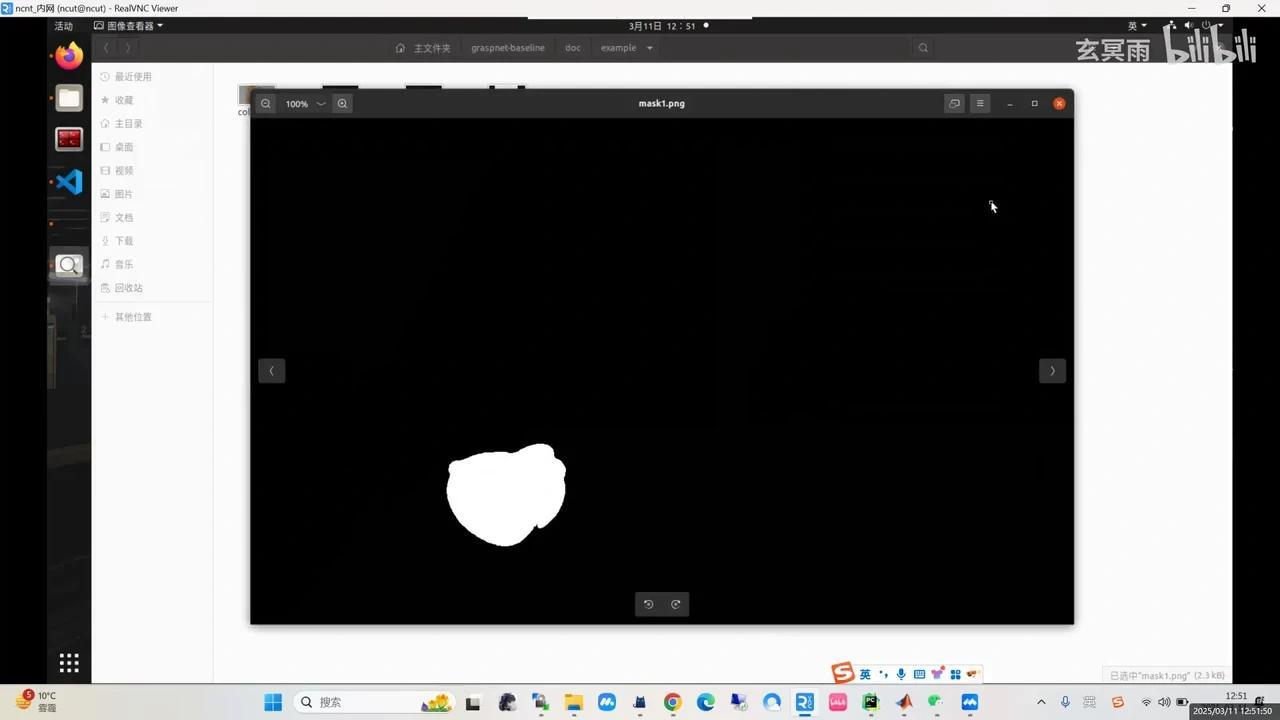Select the zoom in tool in the image viewer
This screenshot has height=720, width=1280.
pyautogui.click(x=342, y=103)
